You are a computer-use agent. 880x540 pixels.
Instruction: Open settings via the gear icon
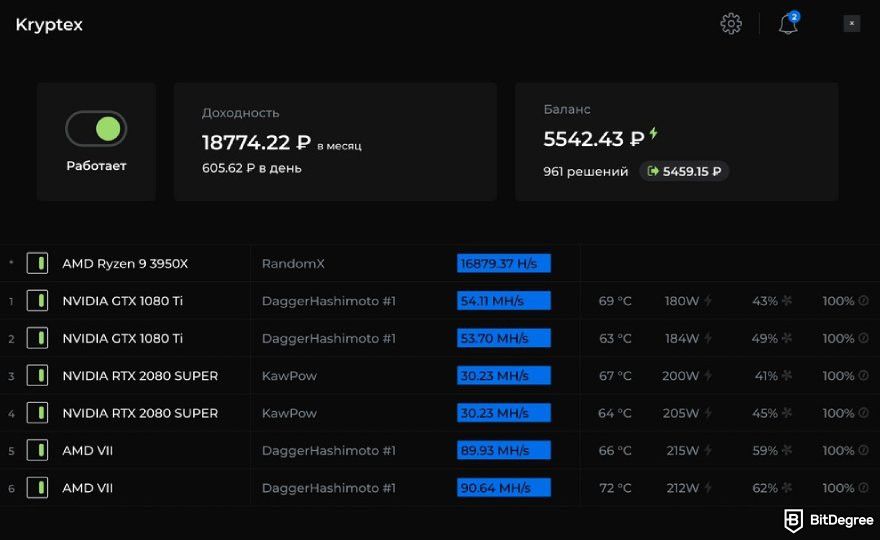click(731, 24)
